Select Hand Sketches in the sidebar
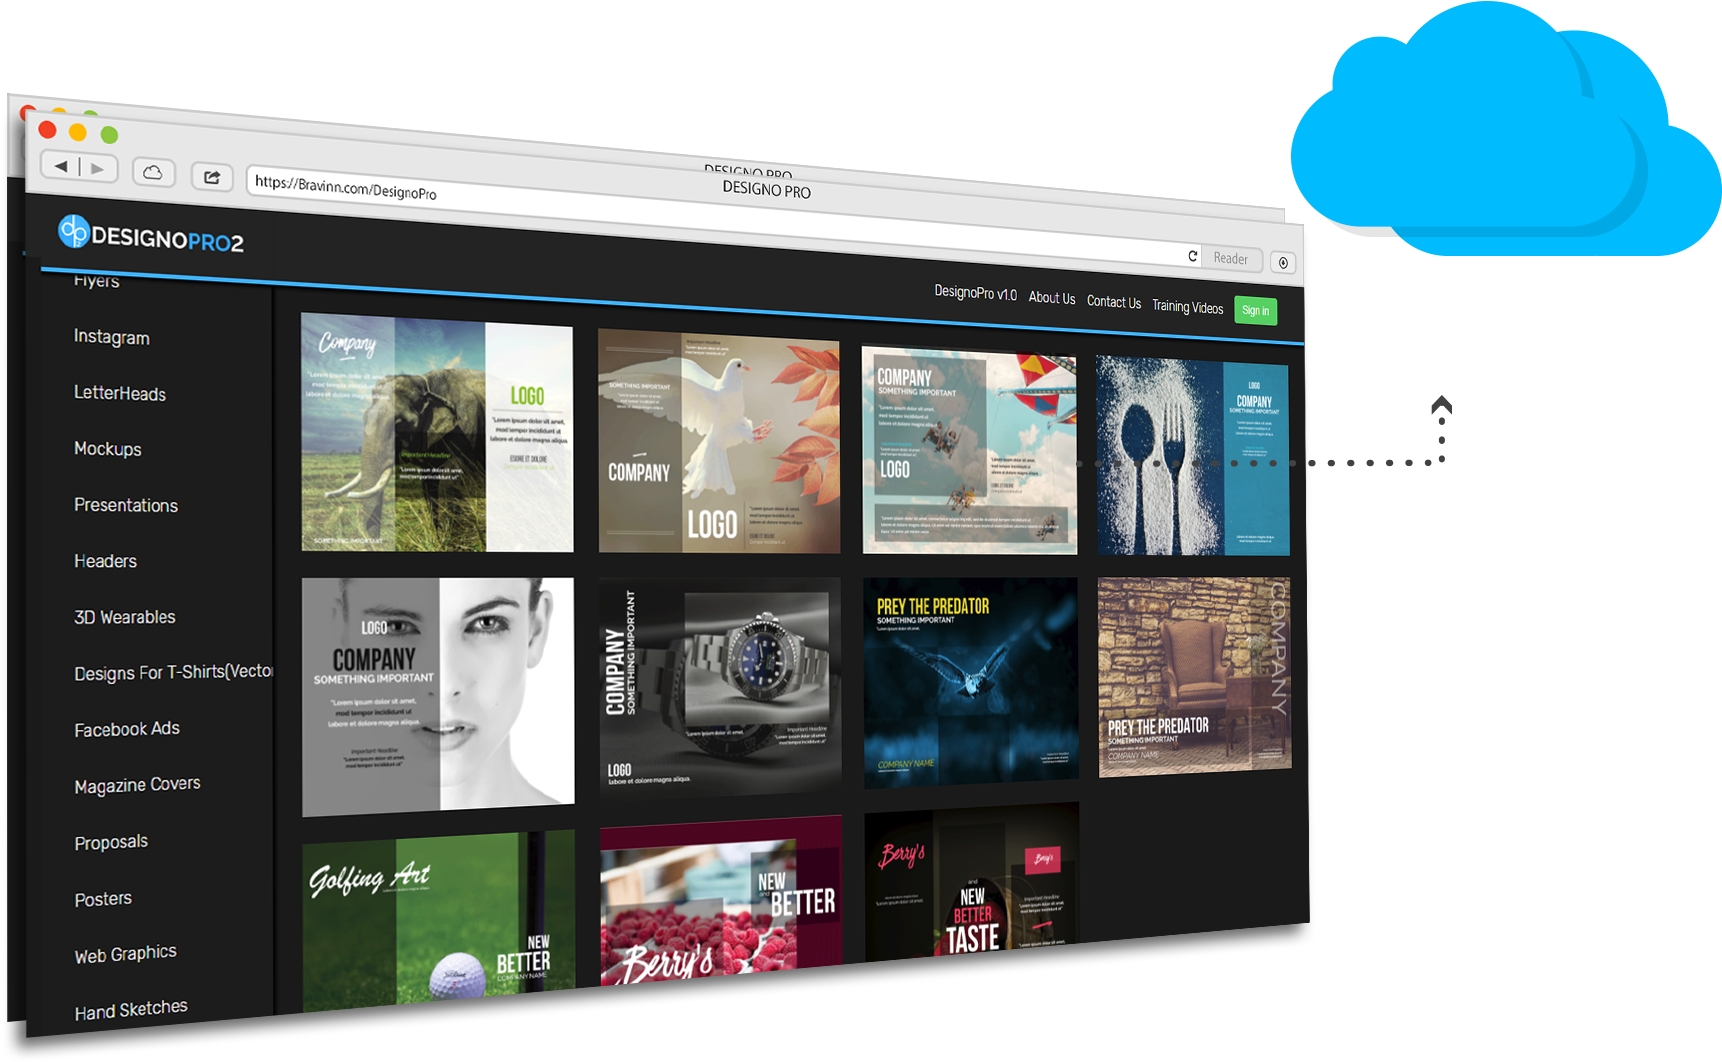 (131, 1010)
